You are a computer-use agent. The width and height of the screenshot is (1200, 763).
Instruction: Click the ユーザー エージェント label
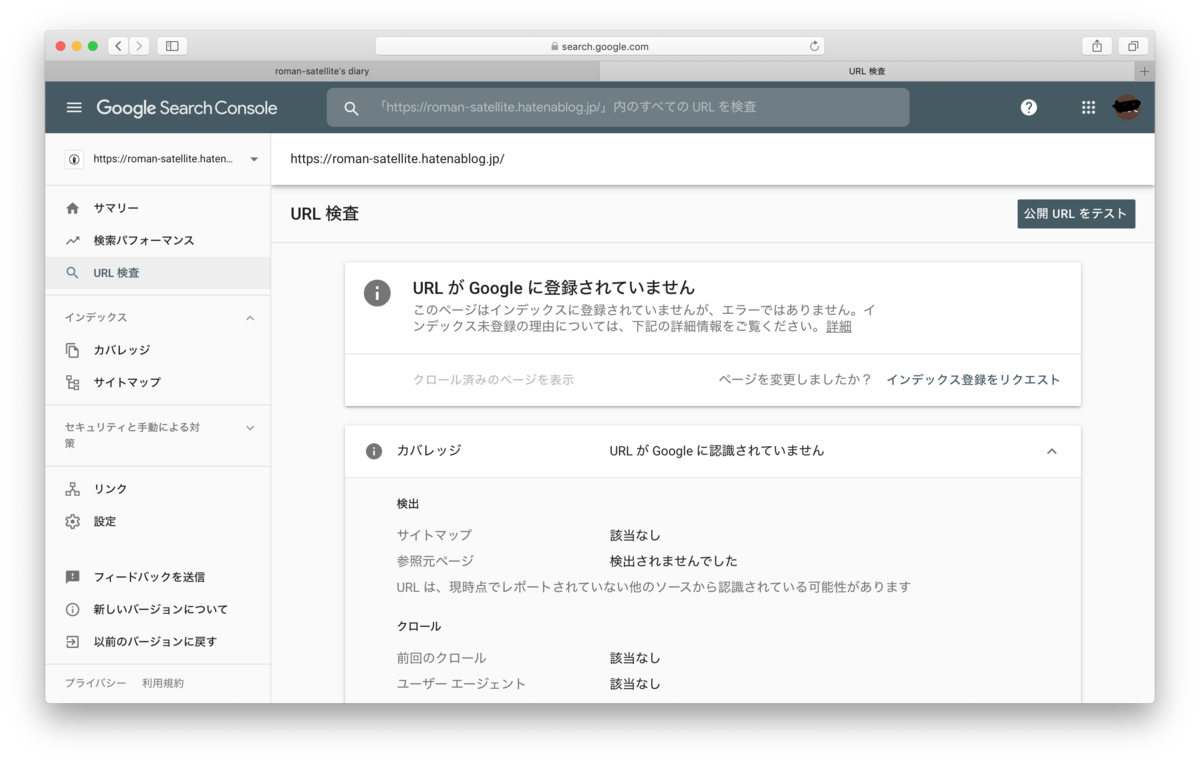coord(461,684)
